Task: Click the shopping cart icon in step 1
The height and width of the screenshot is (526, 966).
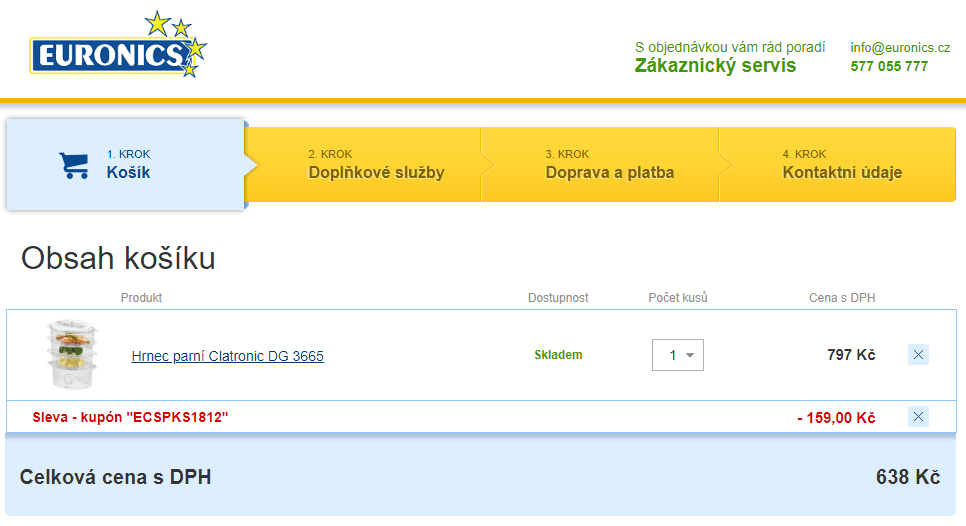Action: 74,165
